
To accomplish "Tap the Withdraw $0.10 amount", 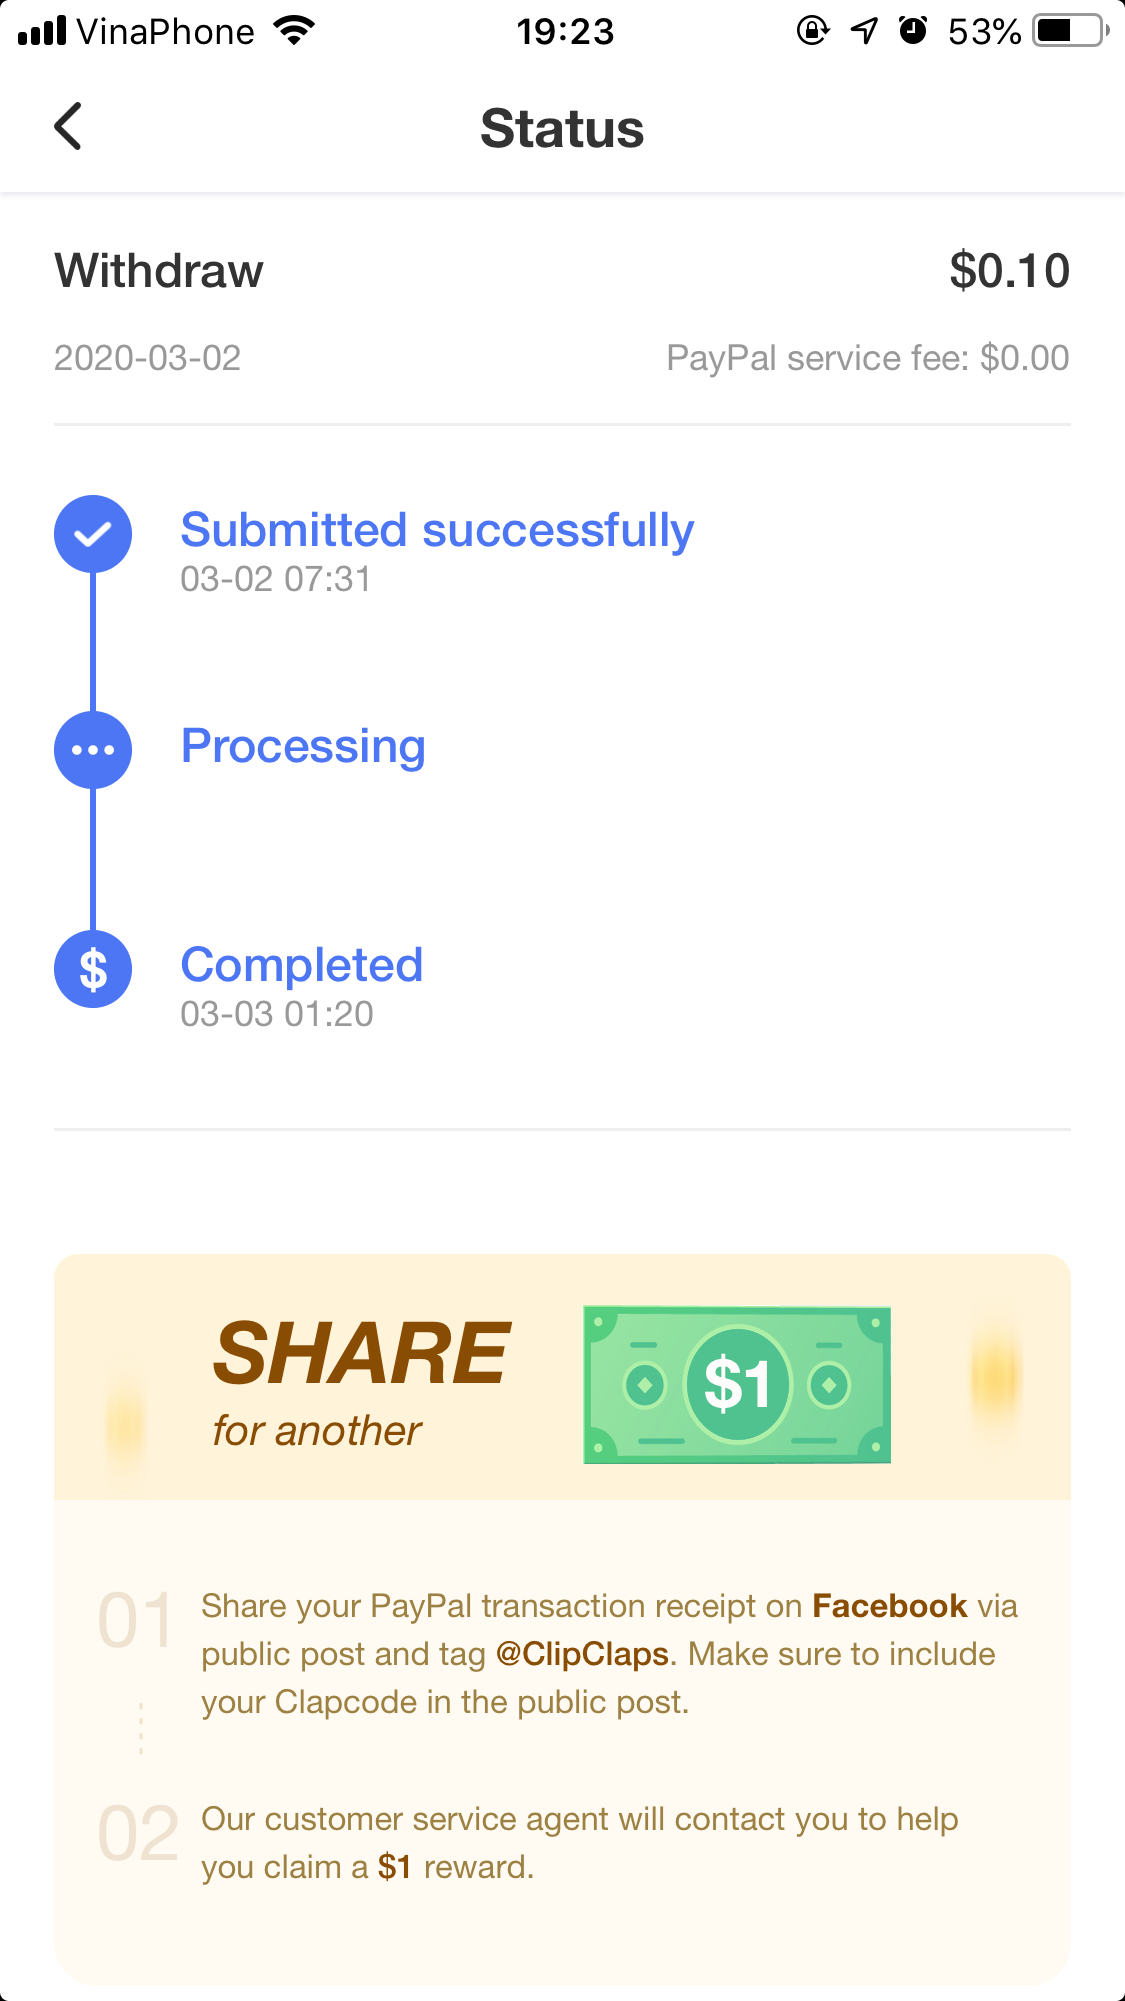I will (1009, 271).
